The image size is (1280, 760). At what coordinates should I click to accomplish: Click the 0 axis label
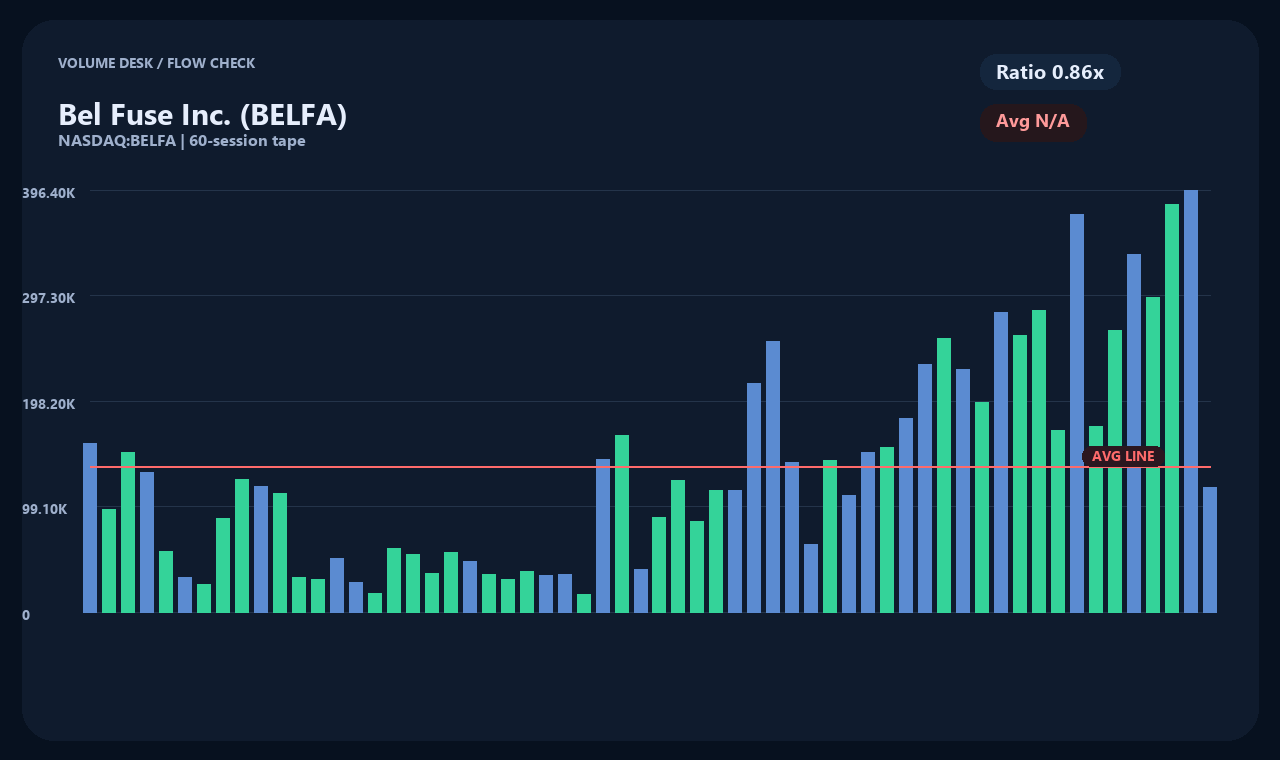tap(26, 615)
